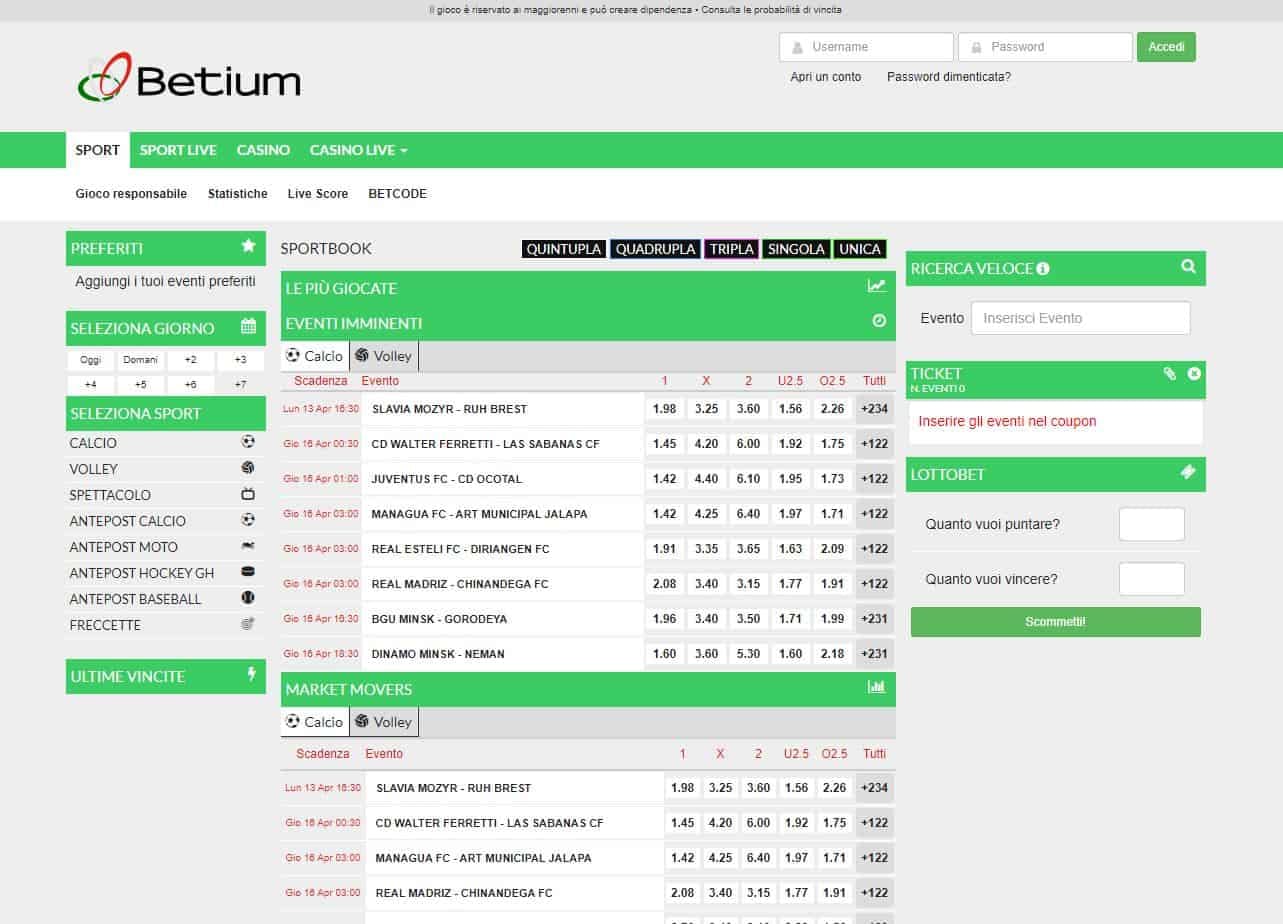Click the motorbike icon next to Antepost Moto

point(248,546)
